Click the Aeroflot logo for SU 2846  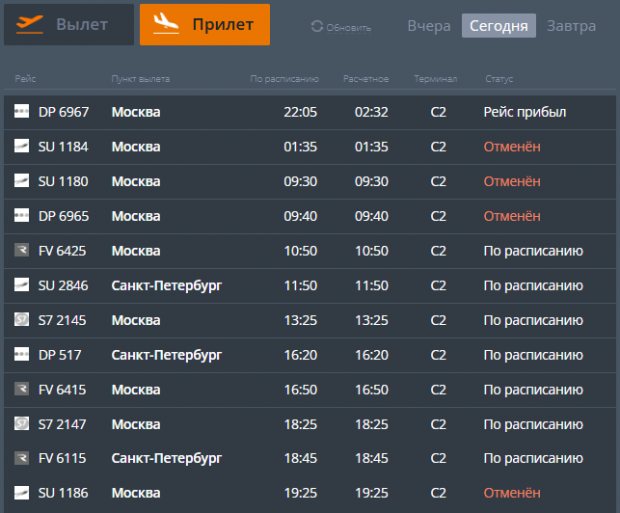[22, 284]
